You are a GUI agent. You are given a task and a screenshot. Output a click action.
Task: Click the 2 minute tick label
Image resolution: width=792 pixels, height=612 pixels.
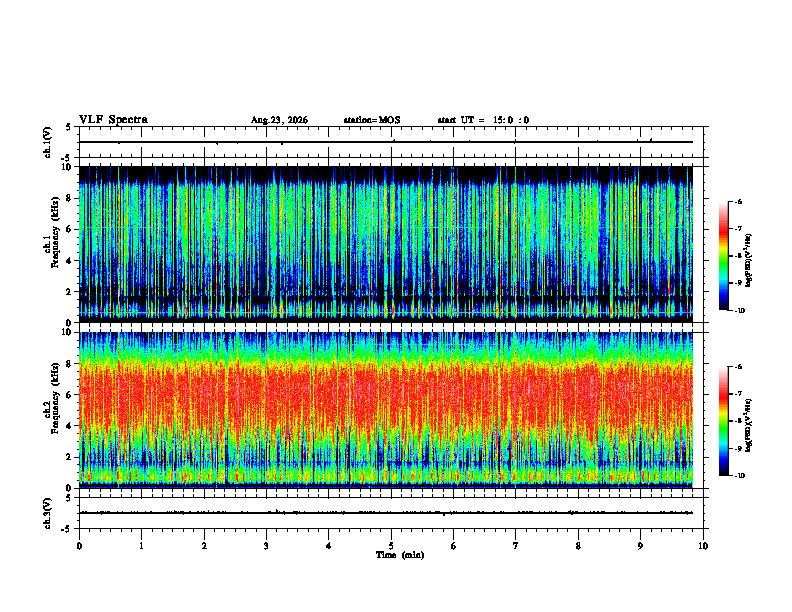[204, 546]
